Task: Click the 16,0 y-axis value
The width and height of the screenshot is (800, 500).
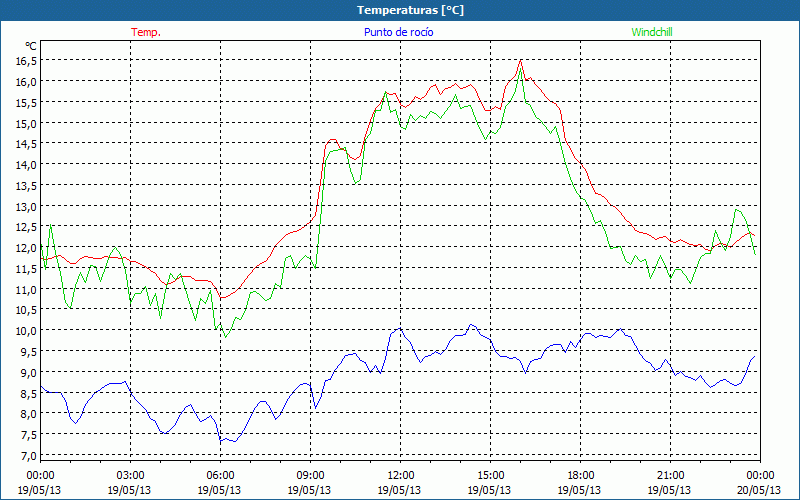Action: 26,82
